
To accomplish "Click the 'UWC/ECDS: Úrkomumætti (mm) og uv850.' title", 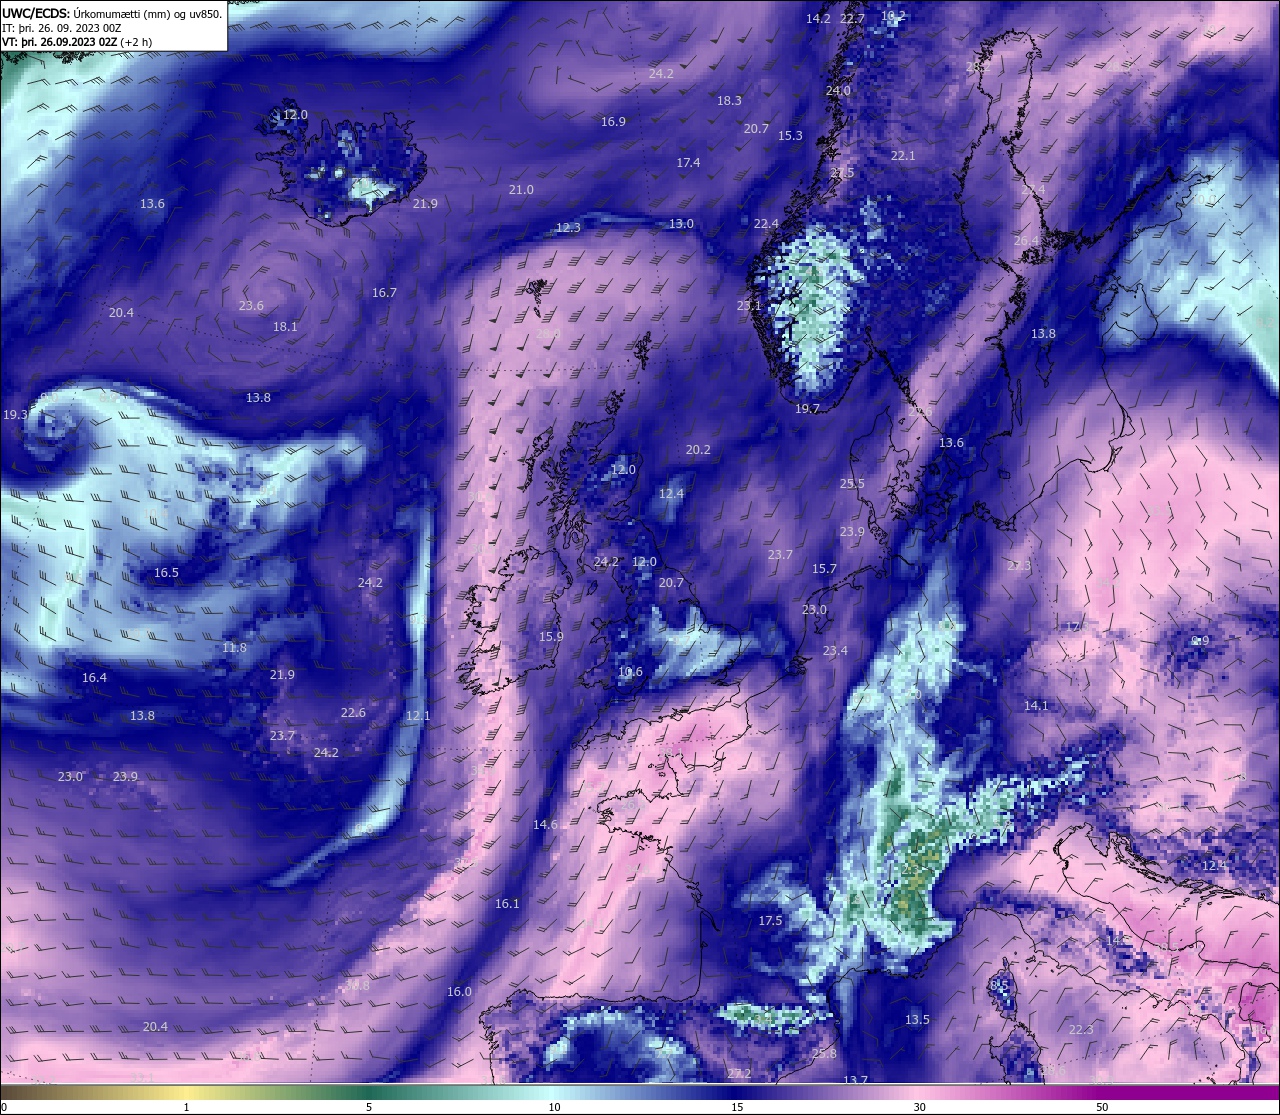I will pyautogui.click(x=112, y=13).
